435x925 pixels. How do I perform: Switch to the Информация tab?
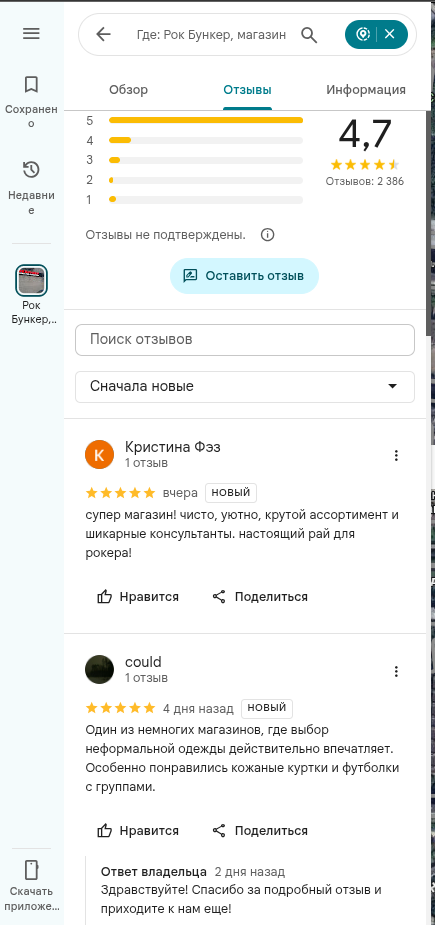pyautogui.click(x=366, y=90)
